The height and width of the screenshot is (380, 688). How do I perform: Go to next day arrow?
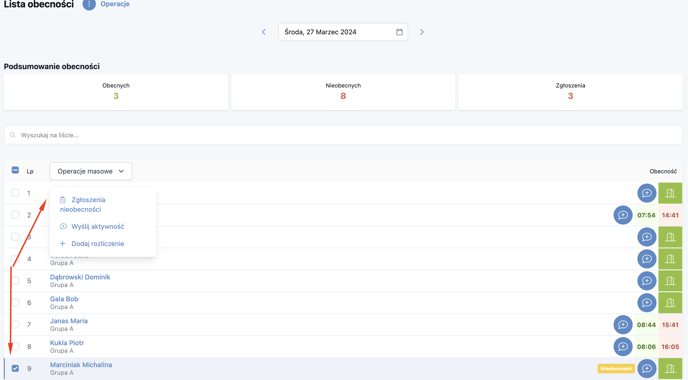point(422,32)
